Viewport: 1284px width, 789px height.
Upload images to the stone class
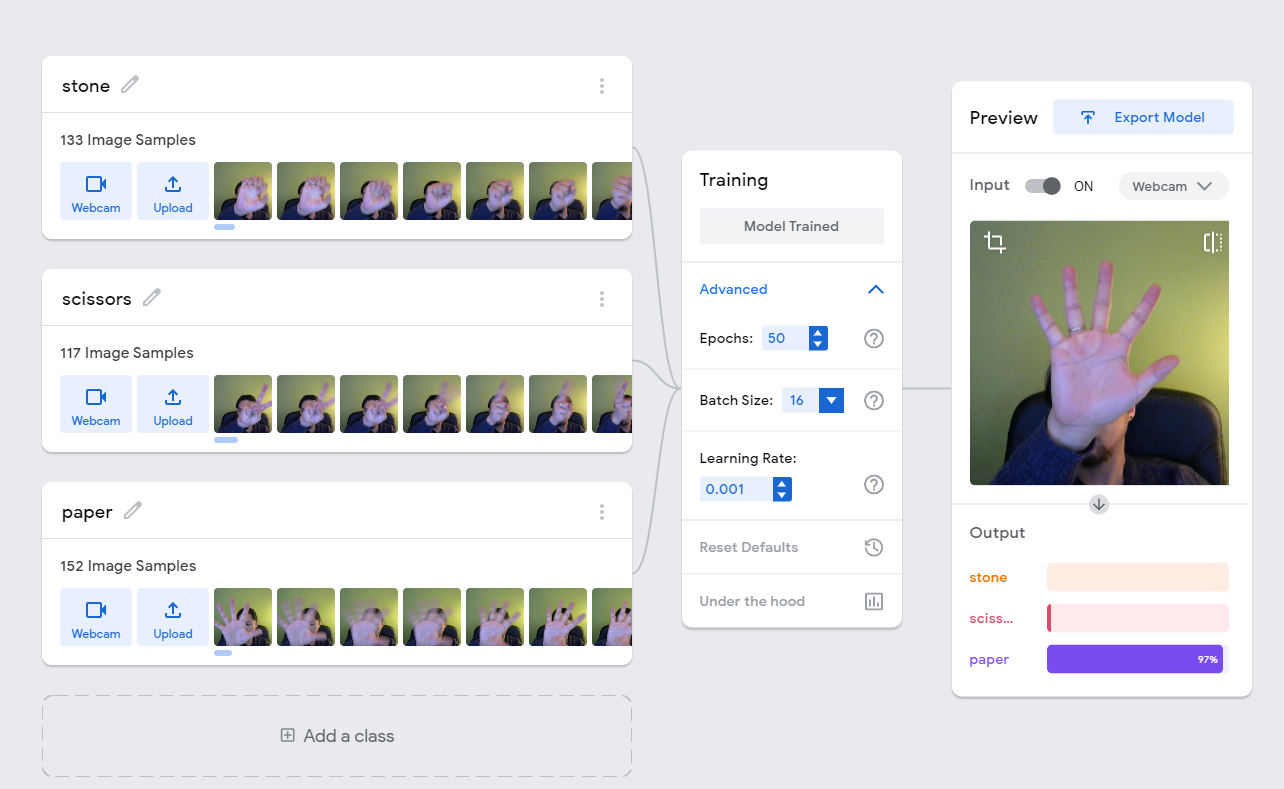[173, 191]
